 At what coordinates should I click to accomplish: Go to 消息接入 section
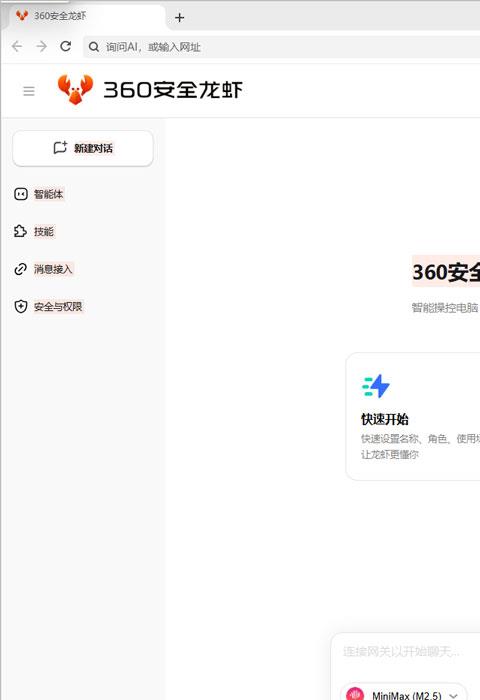(53, 269)
